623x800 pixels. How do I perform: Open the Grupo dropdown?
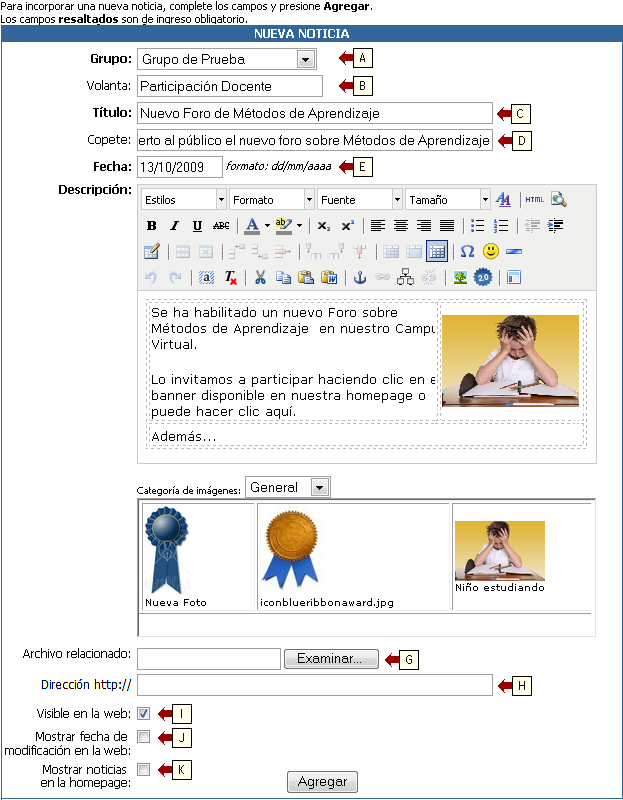227,59
